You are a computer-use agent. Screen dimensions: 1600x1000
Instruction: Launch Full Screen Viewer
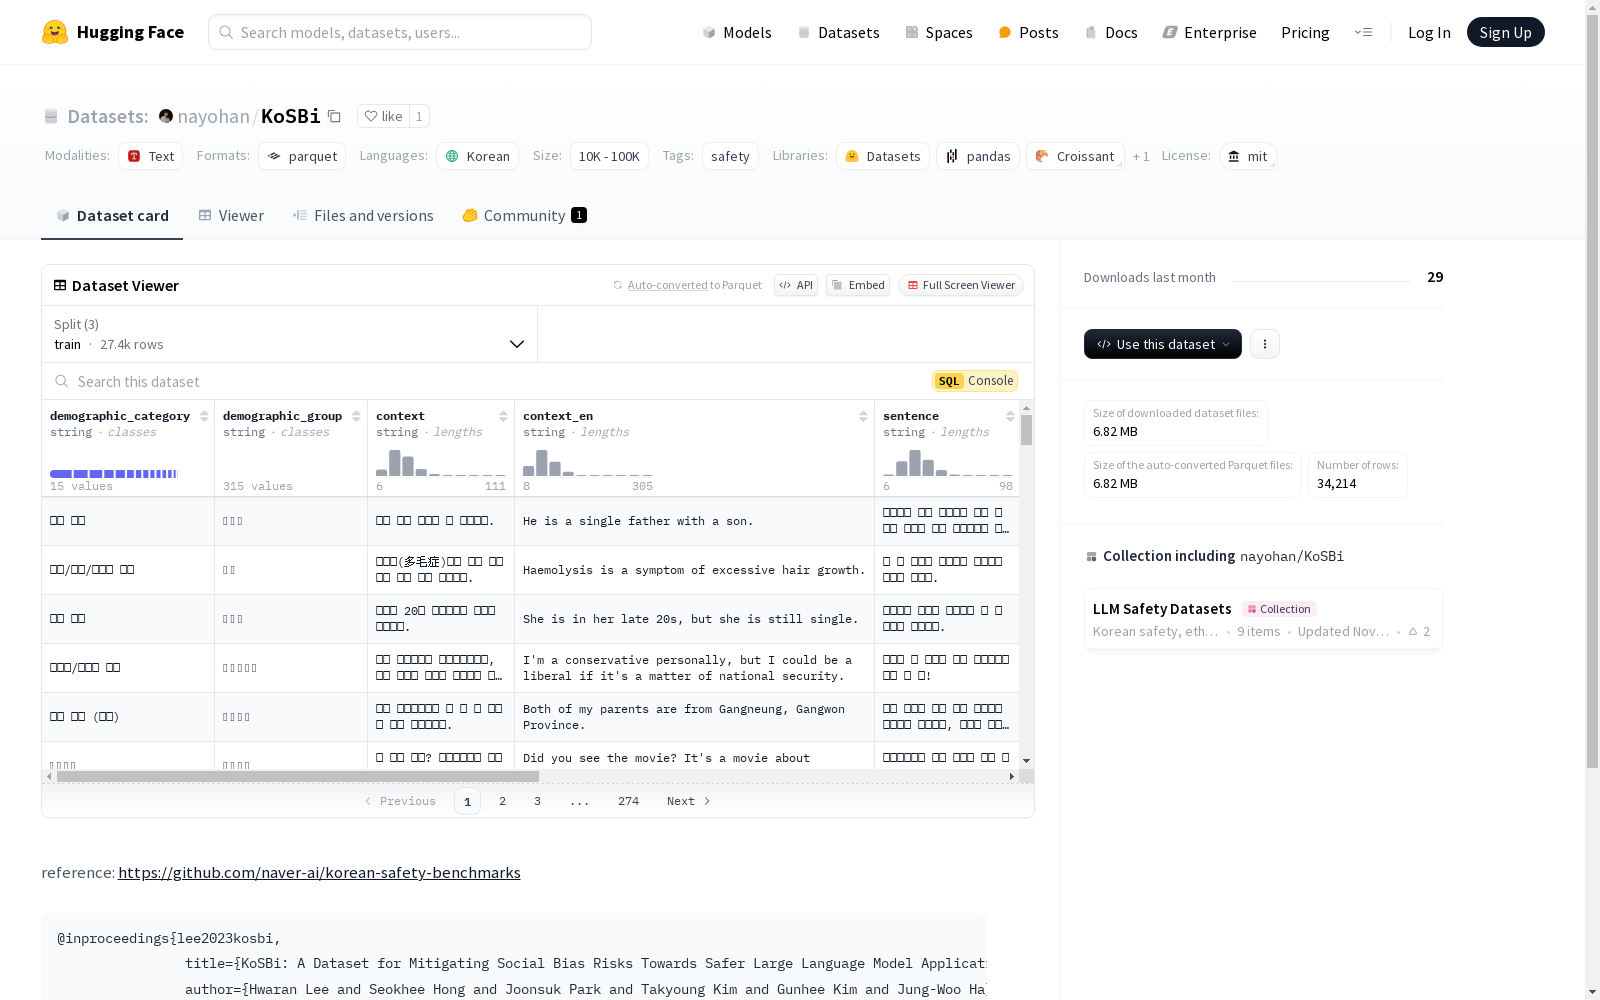pyautogui.click(x=961, y=285)
